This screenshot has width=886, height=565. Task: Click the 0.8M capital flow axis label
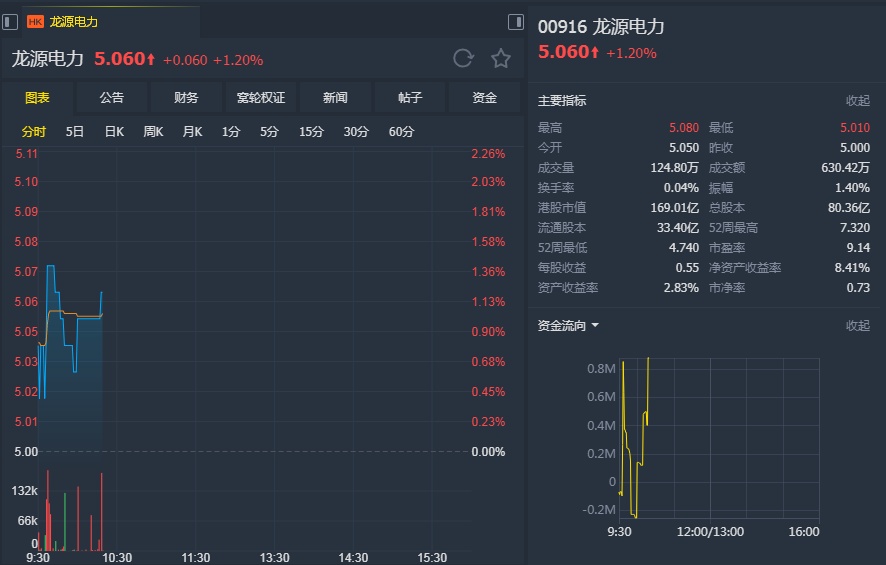pos(601,369)
